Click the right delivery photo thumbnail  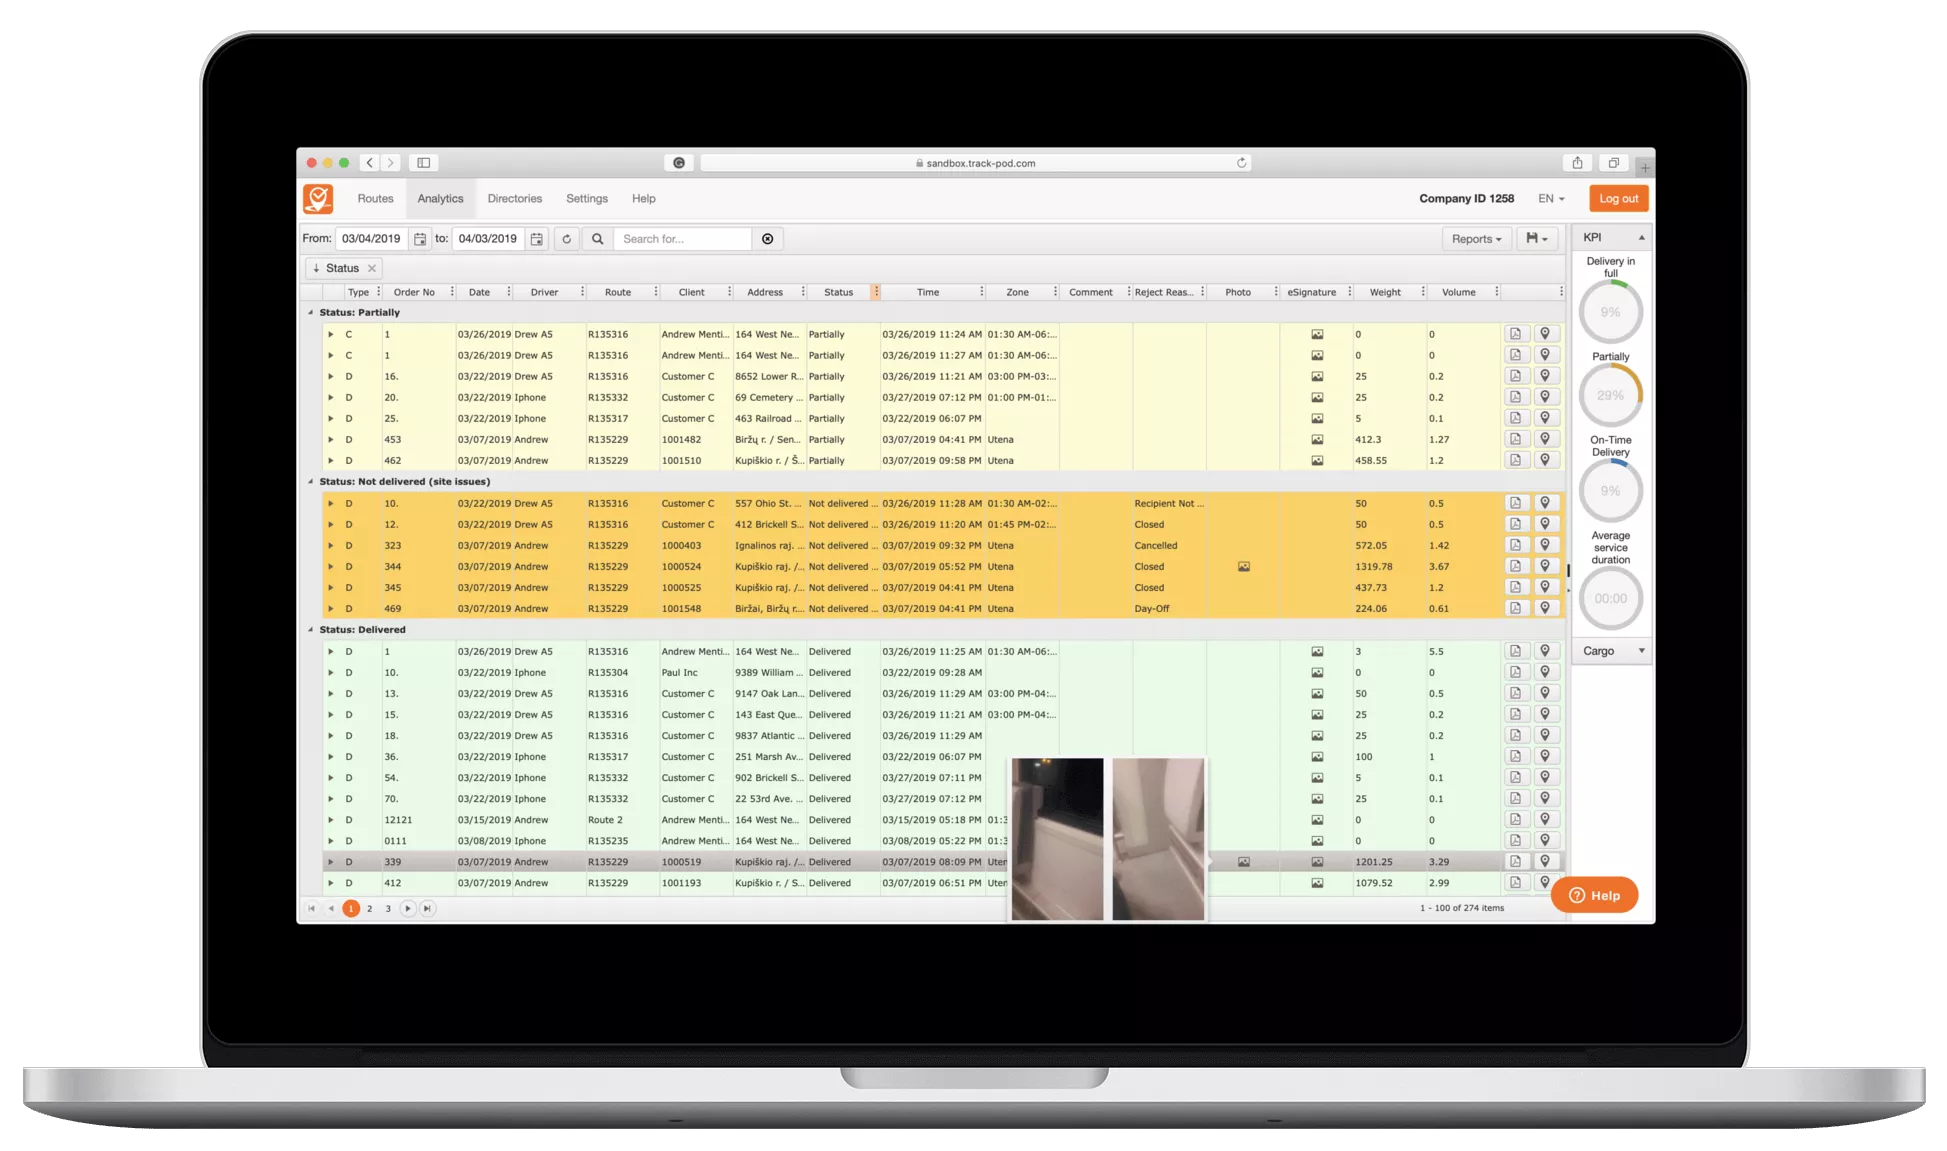(x=1158, y=838)
